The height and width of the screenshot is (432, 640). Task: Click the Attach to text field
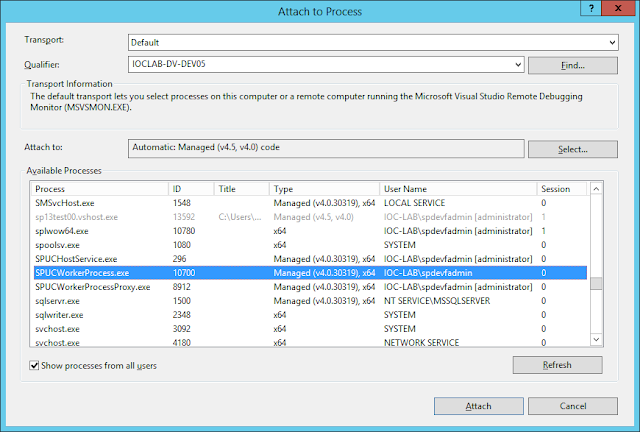326,149
